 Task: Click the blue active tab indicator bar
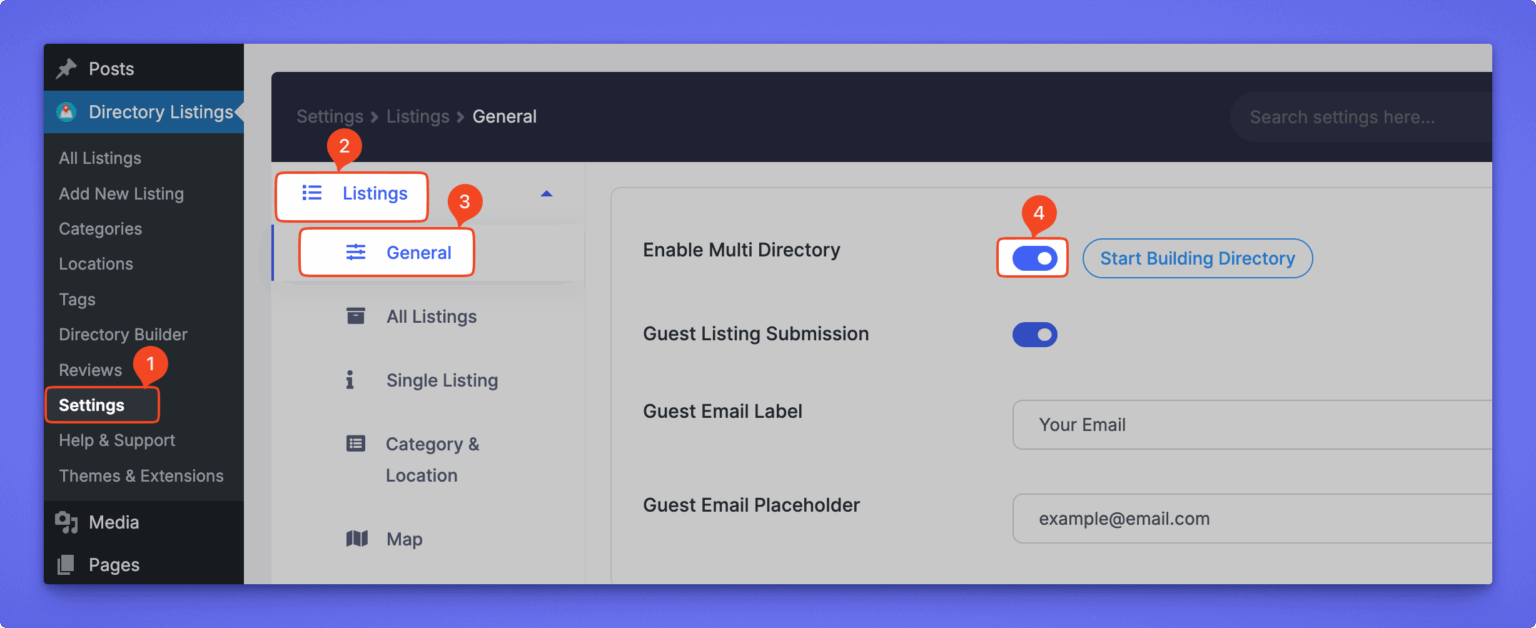pos(274,252)
